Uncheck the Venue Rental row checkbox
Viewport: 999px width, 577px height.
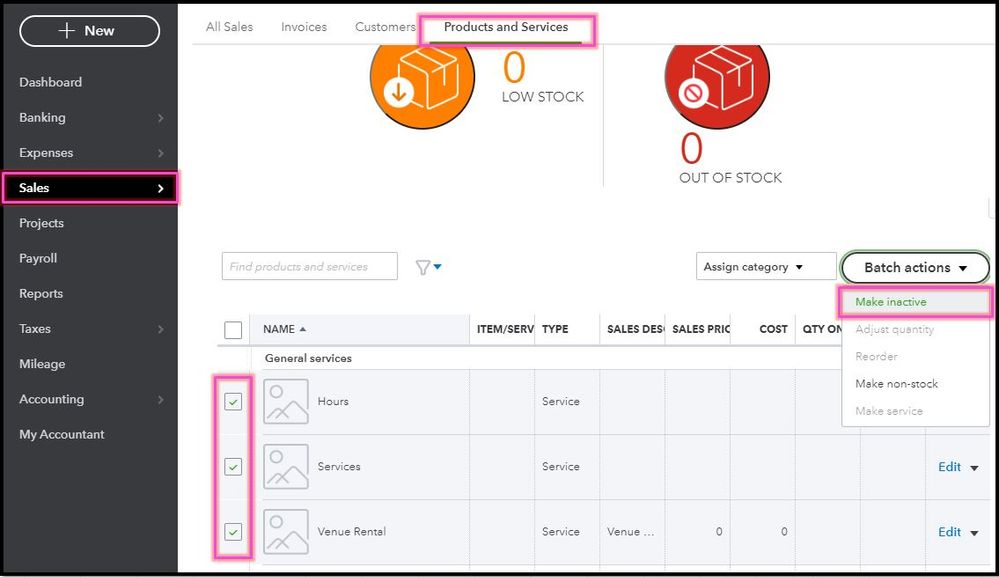pyautogui.click(x=233, y=532)
